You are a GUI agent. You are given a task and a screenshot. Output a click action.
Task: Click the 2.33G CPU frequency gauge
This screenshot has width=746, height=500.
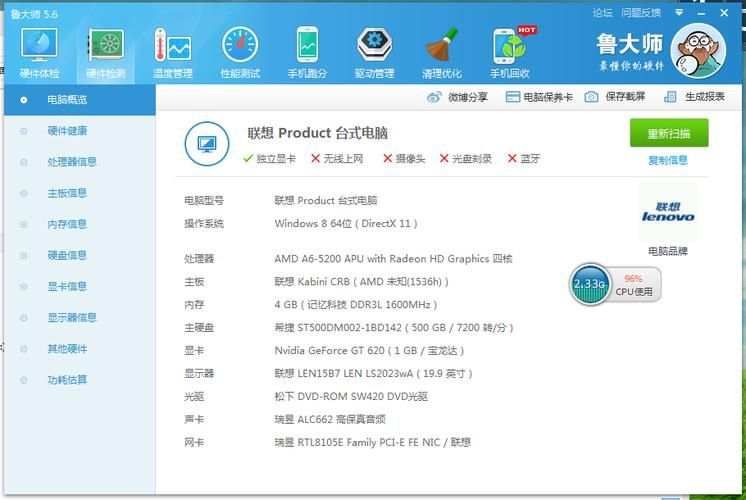(x=589, y=284)
